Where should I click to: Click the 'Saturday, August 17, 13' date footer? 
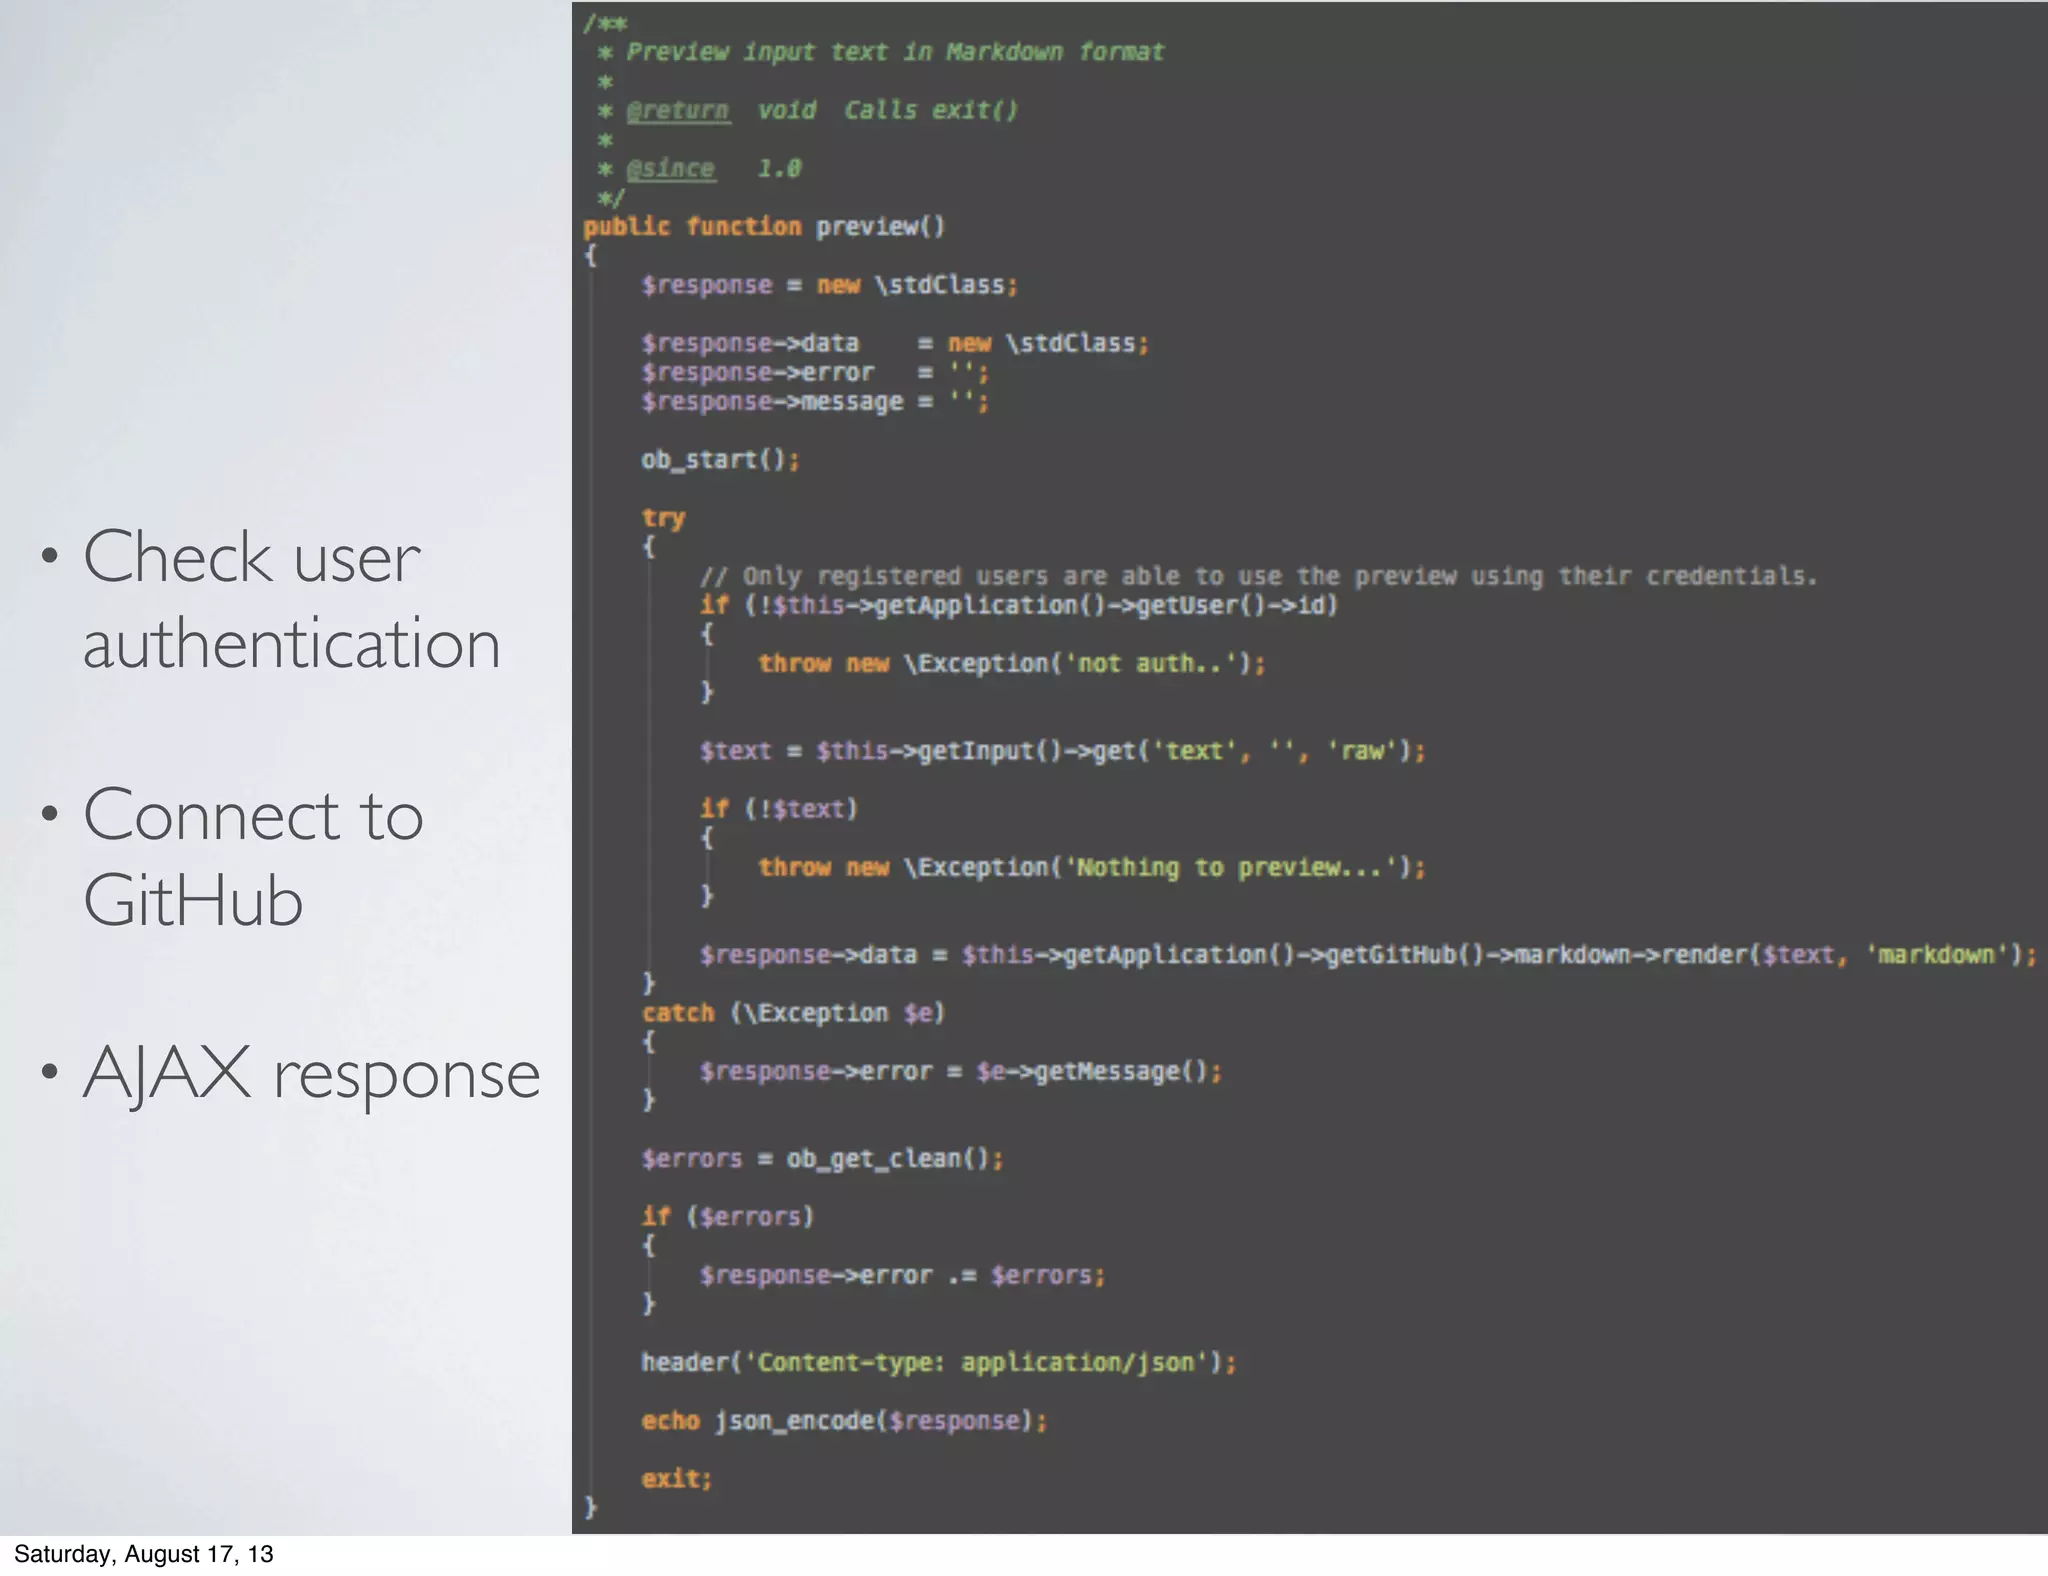pyautogui.click(x=143, y=1553)
